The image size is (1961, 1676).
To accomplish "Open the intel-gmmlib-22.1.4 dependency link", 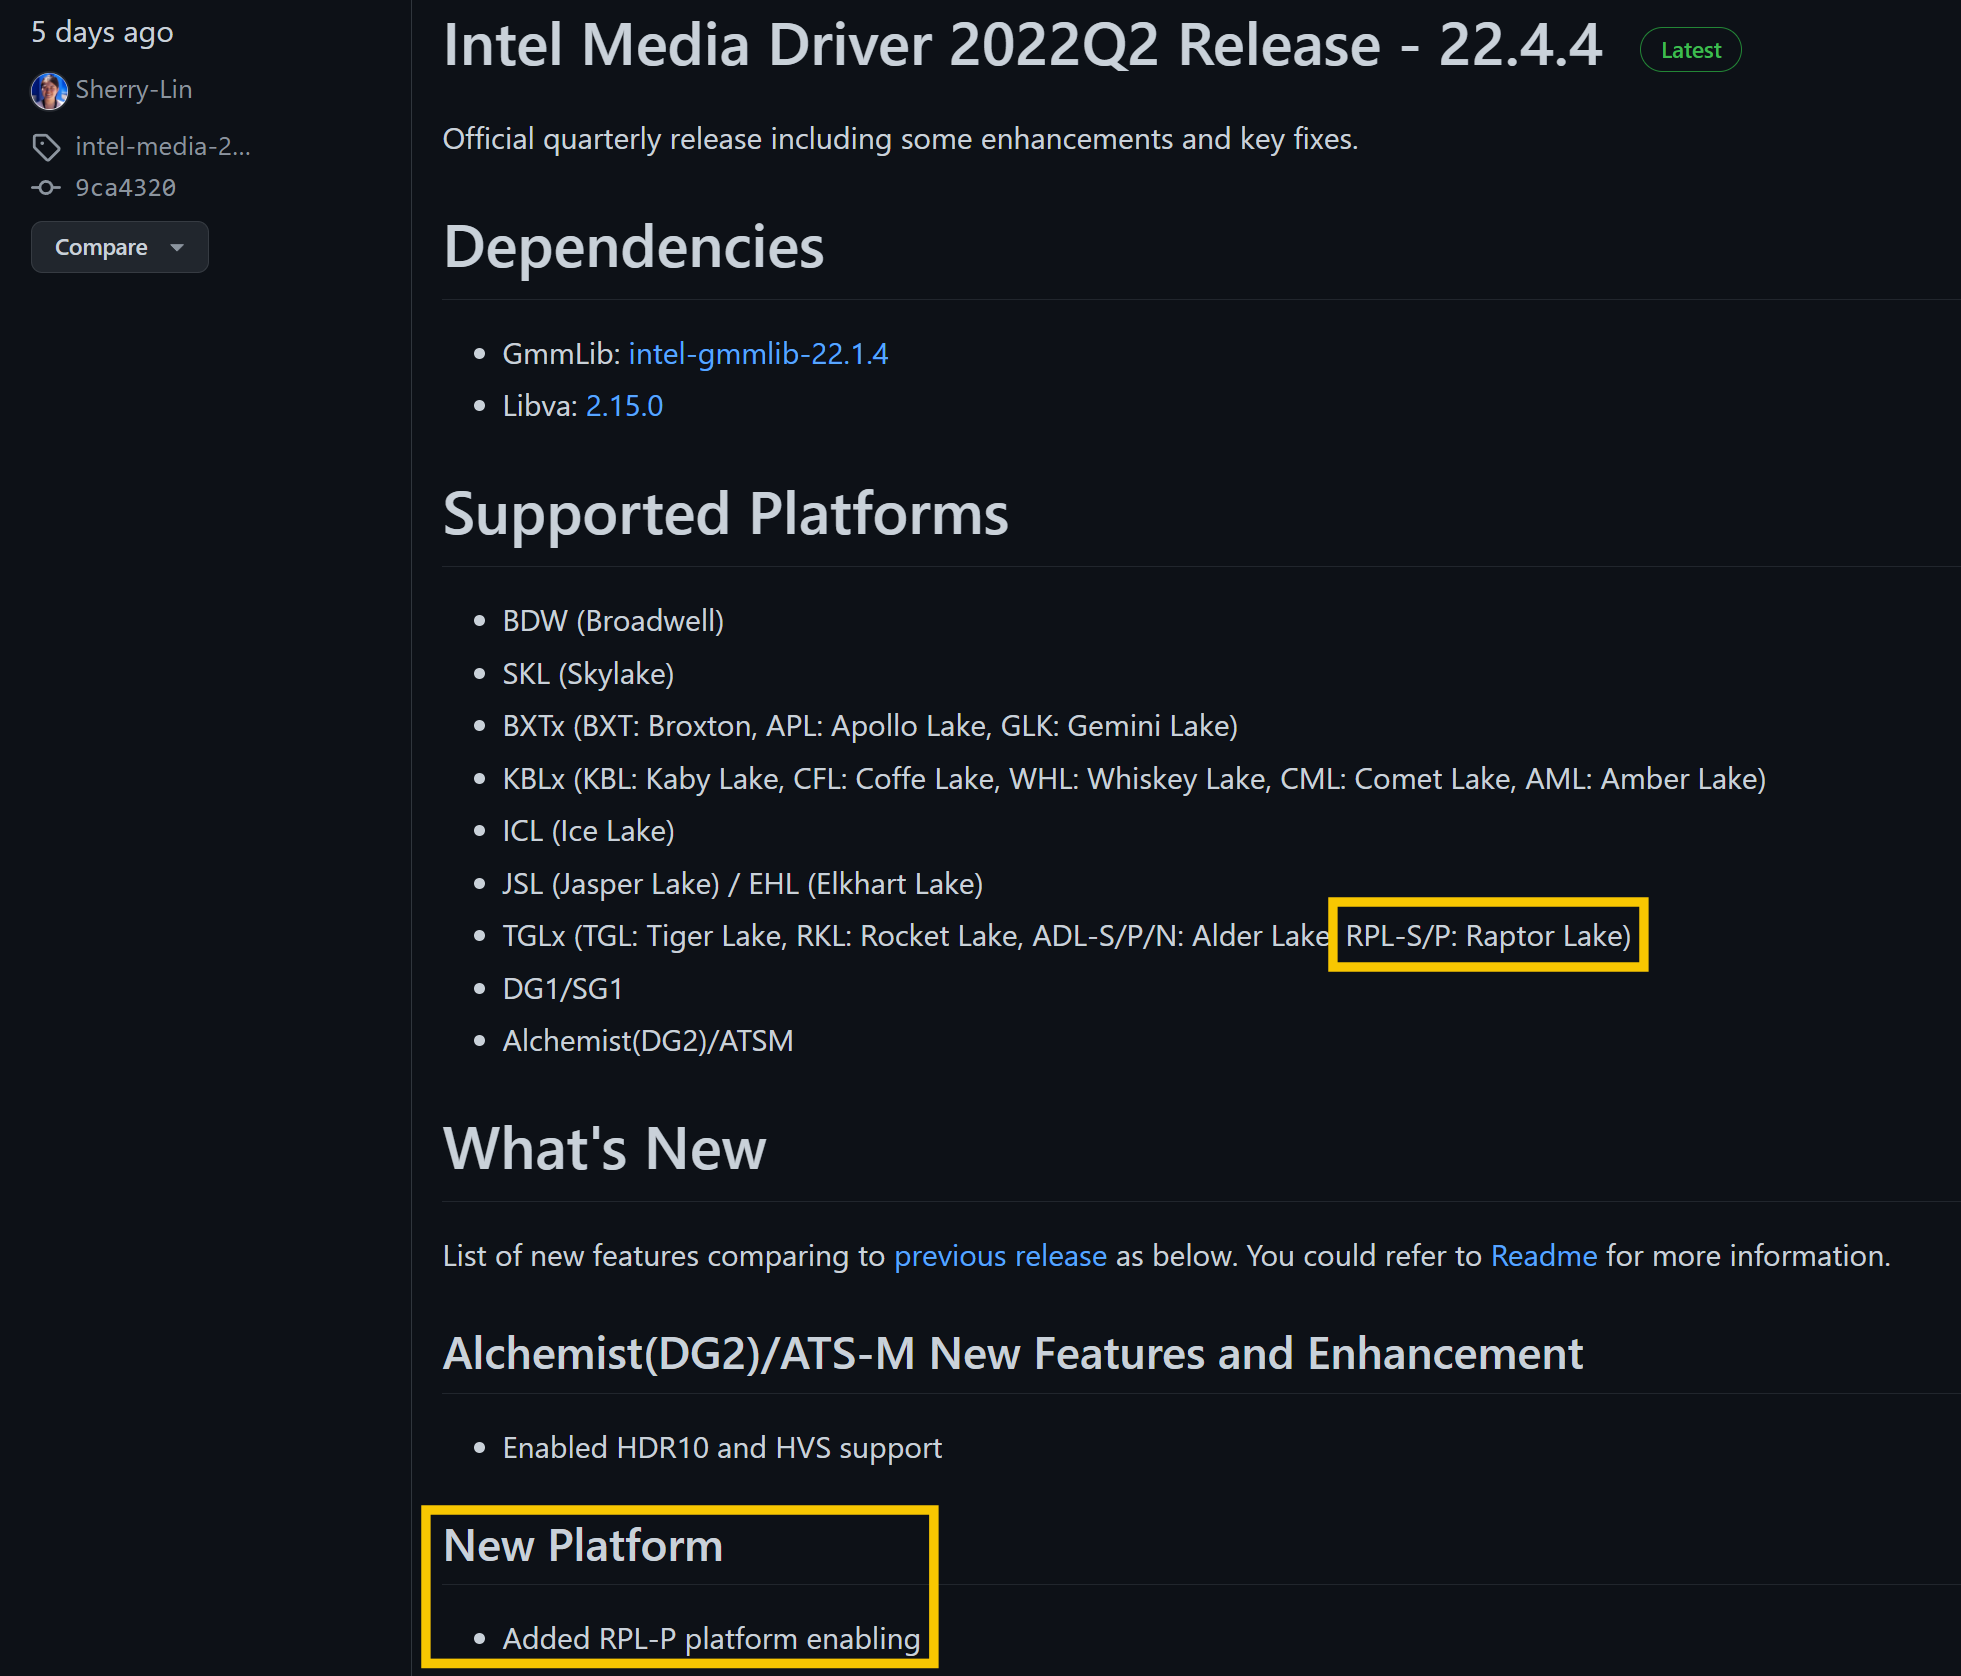I will pyautogui.click(x=758, y=353).
